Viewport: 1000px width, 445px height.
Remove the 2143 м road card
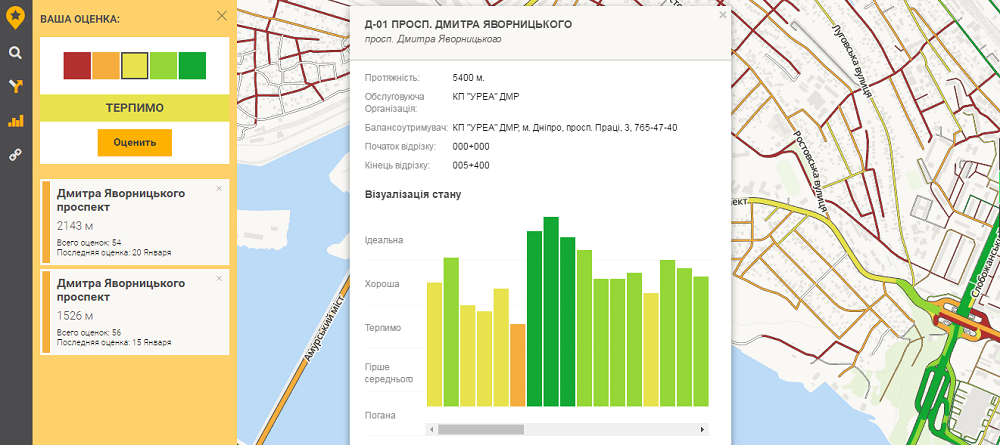(219, 189)
